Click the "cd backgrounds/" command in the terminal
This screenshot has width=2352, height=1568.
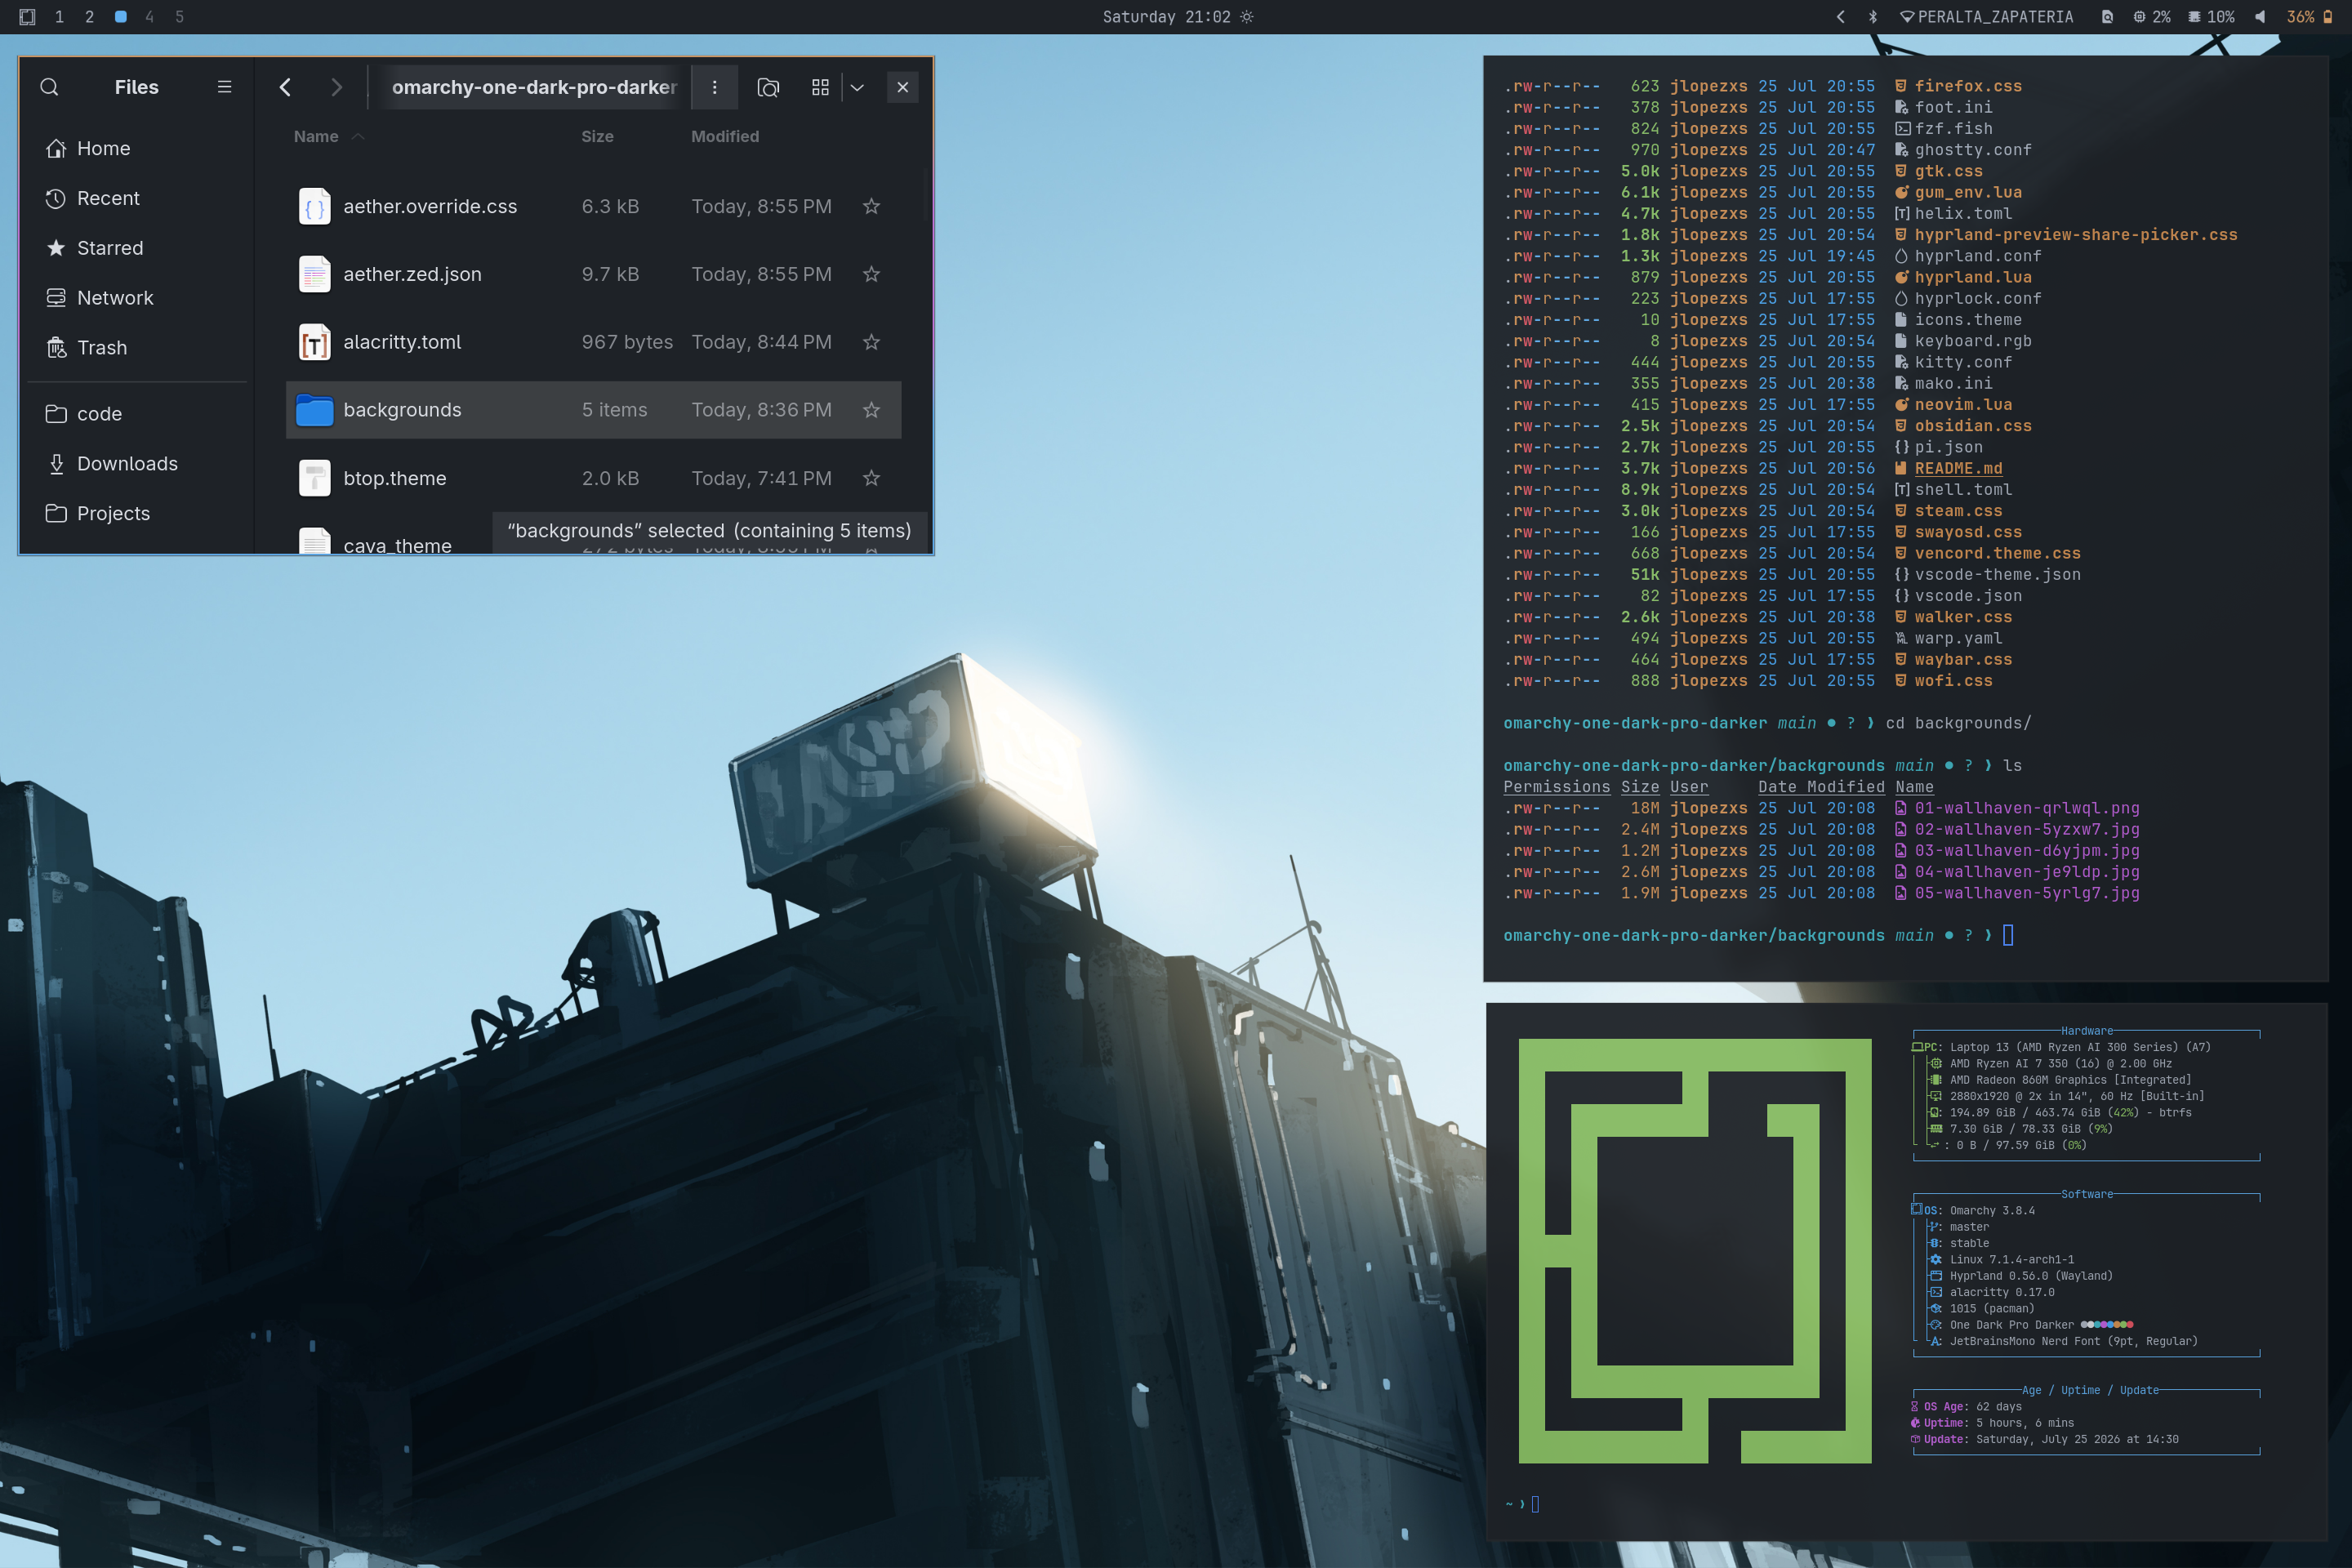pyautogui.click(x=1958, y=723)
